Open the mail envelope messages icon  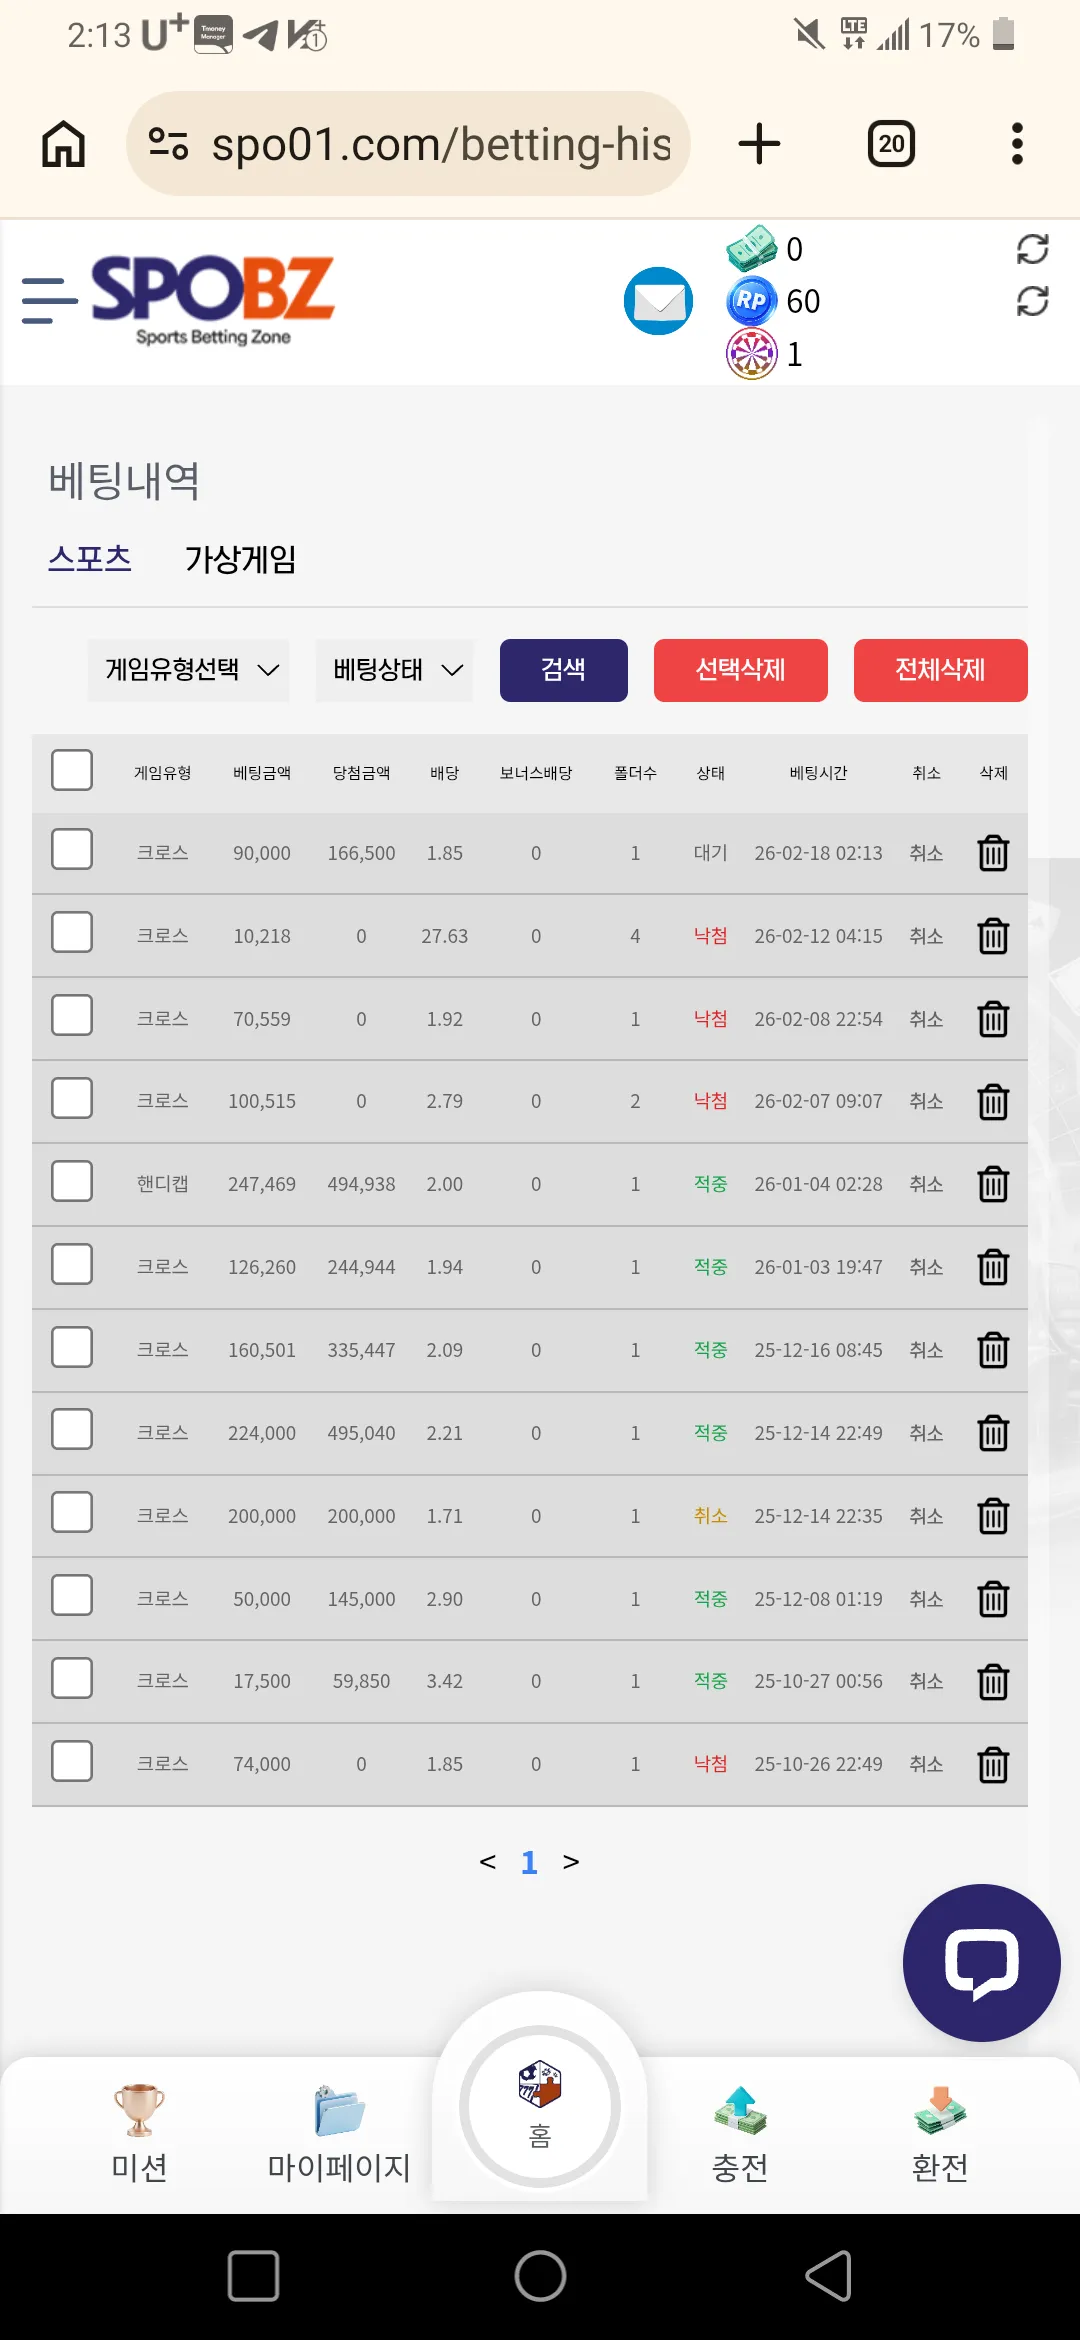658,301
